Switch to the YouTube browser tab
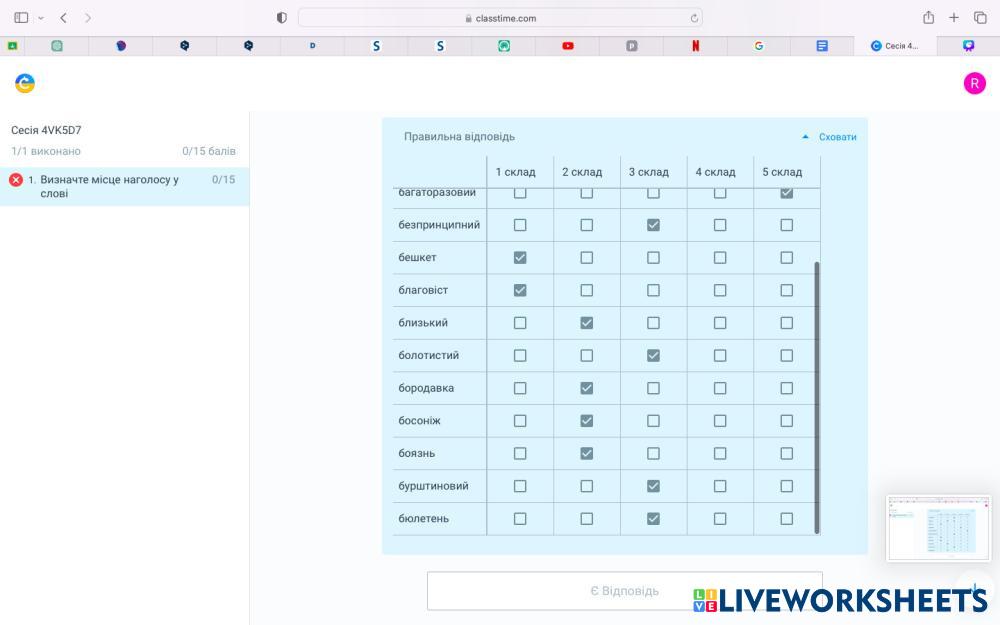1000x625 pixels. click(x=568, y=46)
